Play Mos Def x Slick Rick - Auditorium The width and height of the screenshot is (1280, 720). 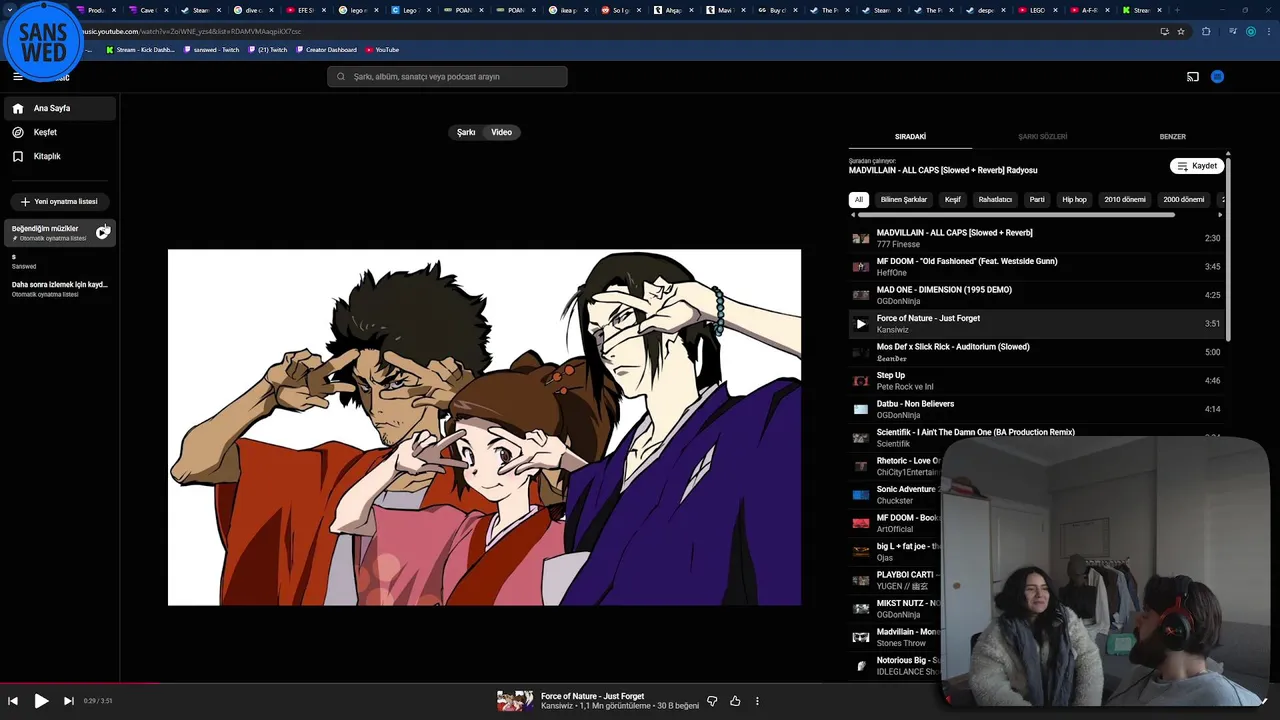tap(1036, 352)
